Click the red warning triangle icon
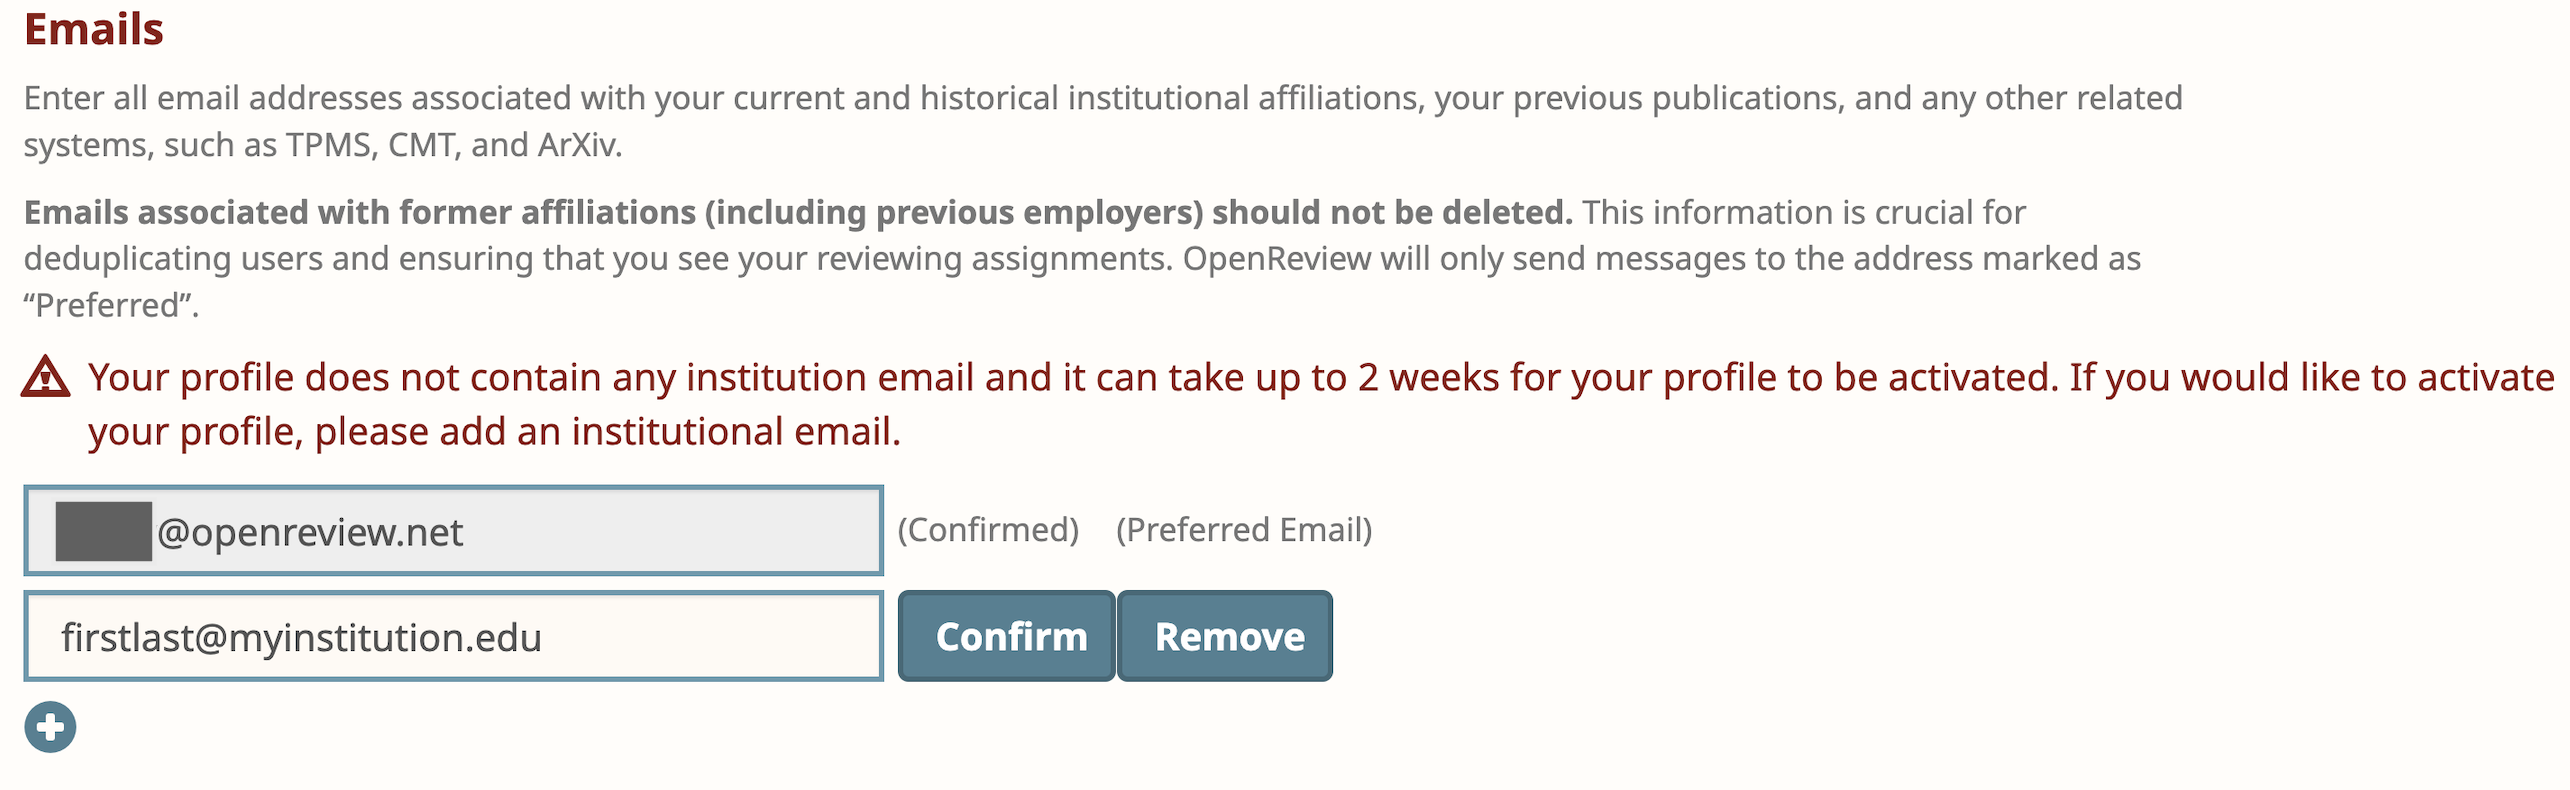The image size is (2570, 790). [45, 378]
